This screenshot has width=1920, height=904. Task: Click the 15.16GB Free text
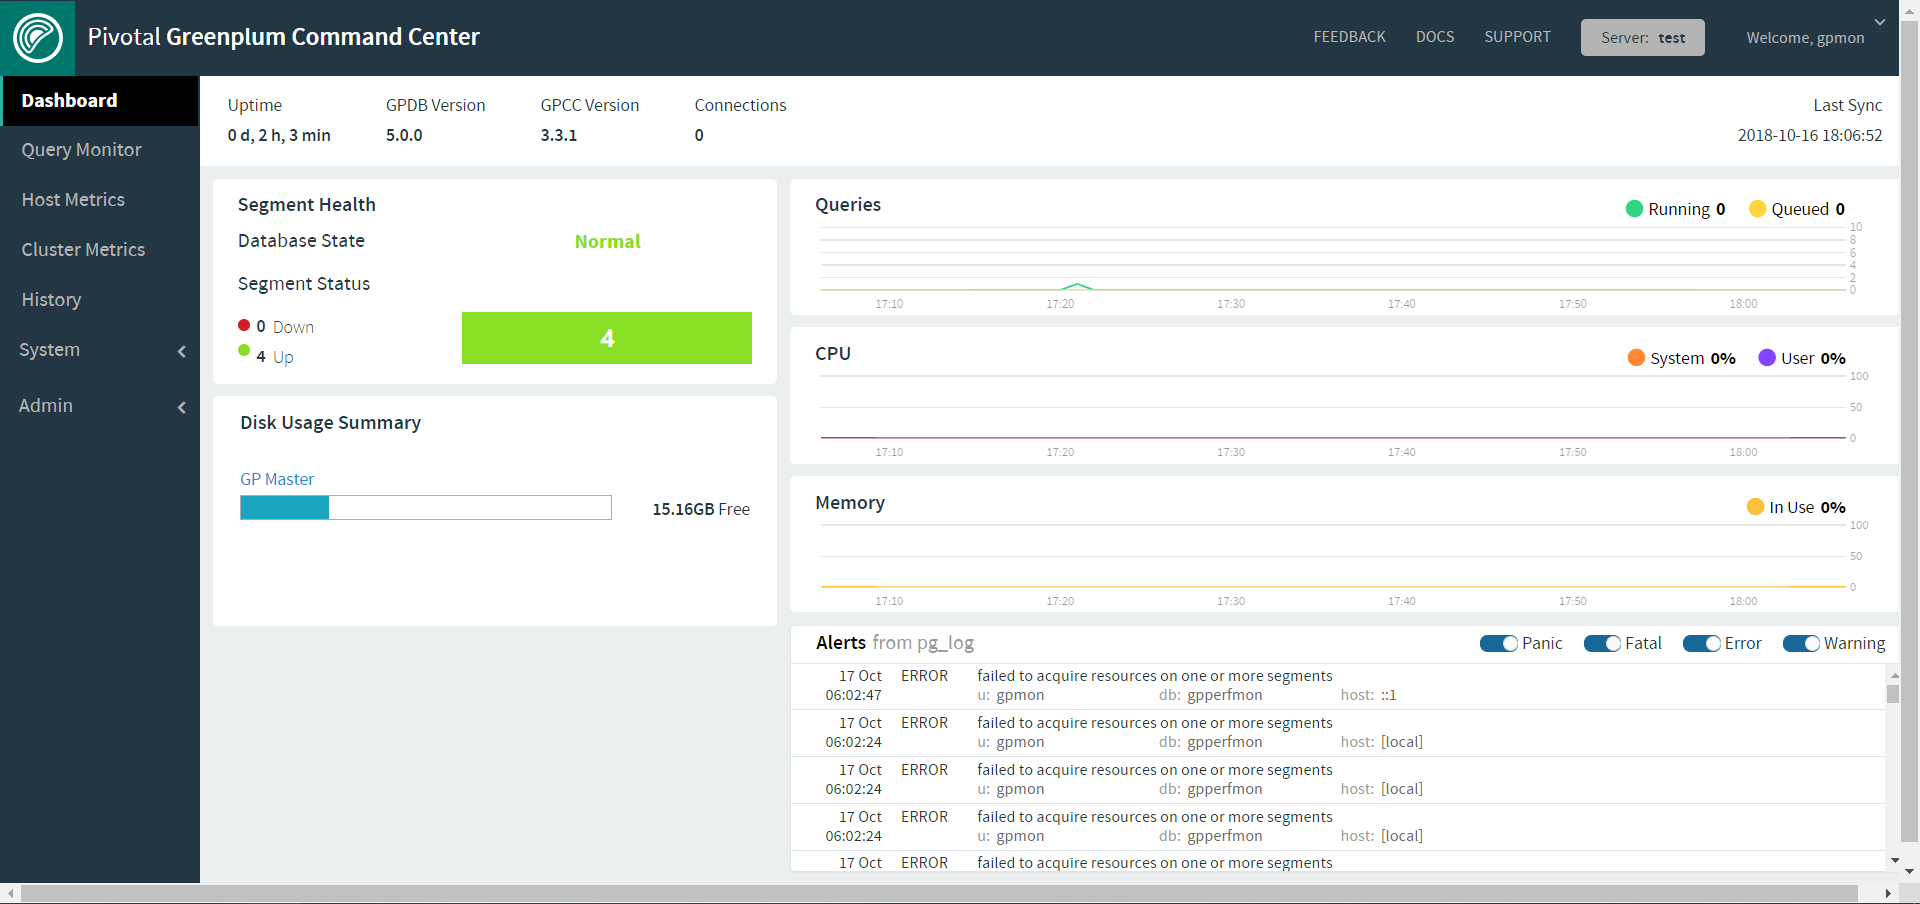click(701, 509)
